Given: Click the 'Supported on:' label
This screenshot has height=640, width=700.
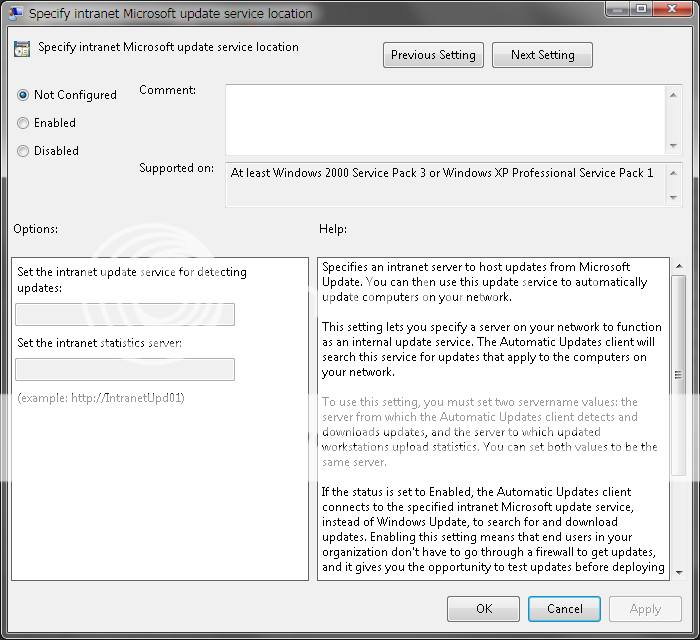Looking at the screenshot, I should pos(176,168).
